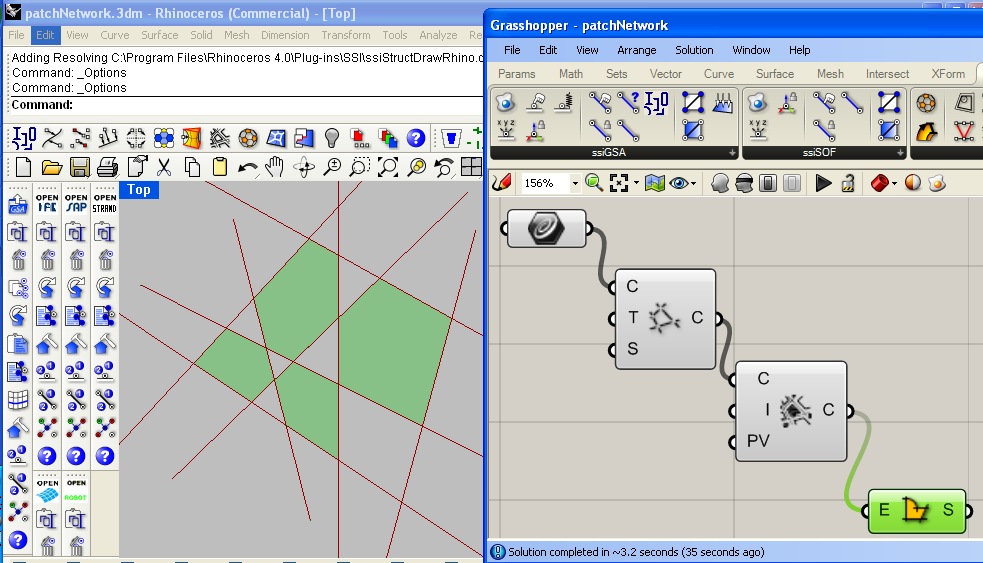Click the red-green-blue layers icon in Rhino
The image size is (983, 563).
pos(387,138)
